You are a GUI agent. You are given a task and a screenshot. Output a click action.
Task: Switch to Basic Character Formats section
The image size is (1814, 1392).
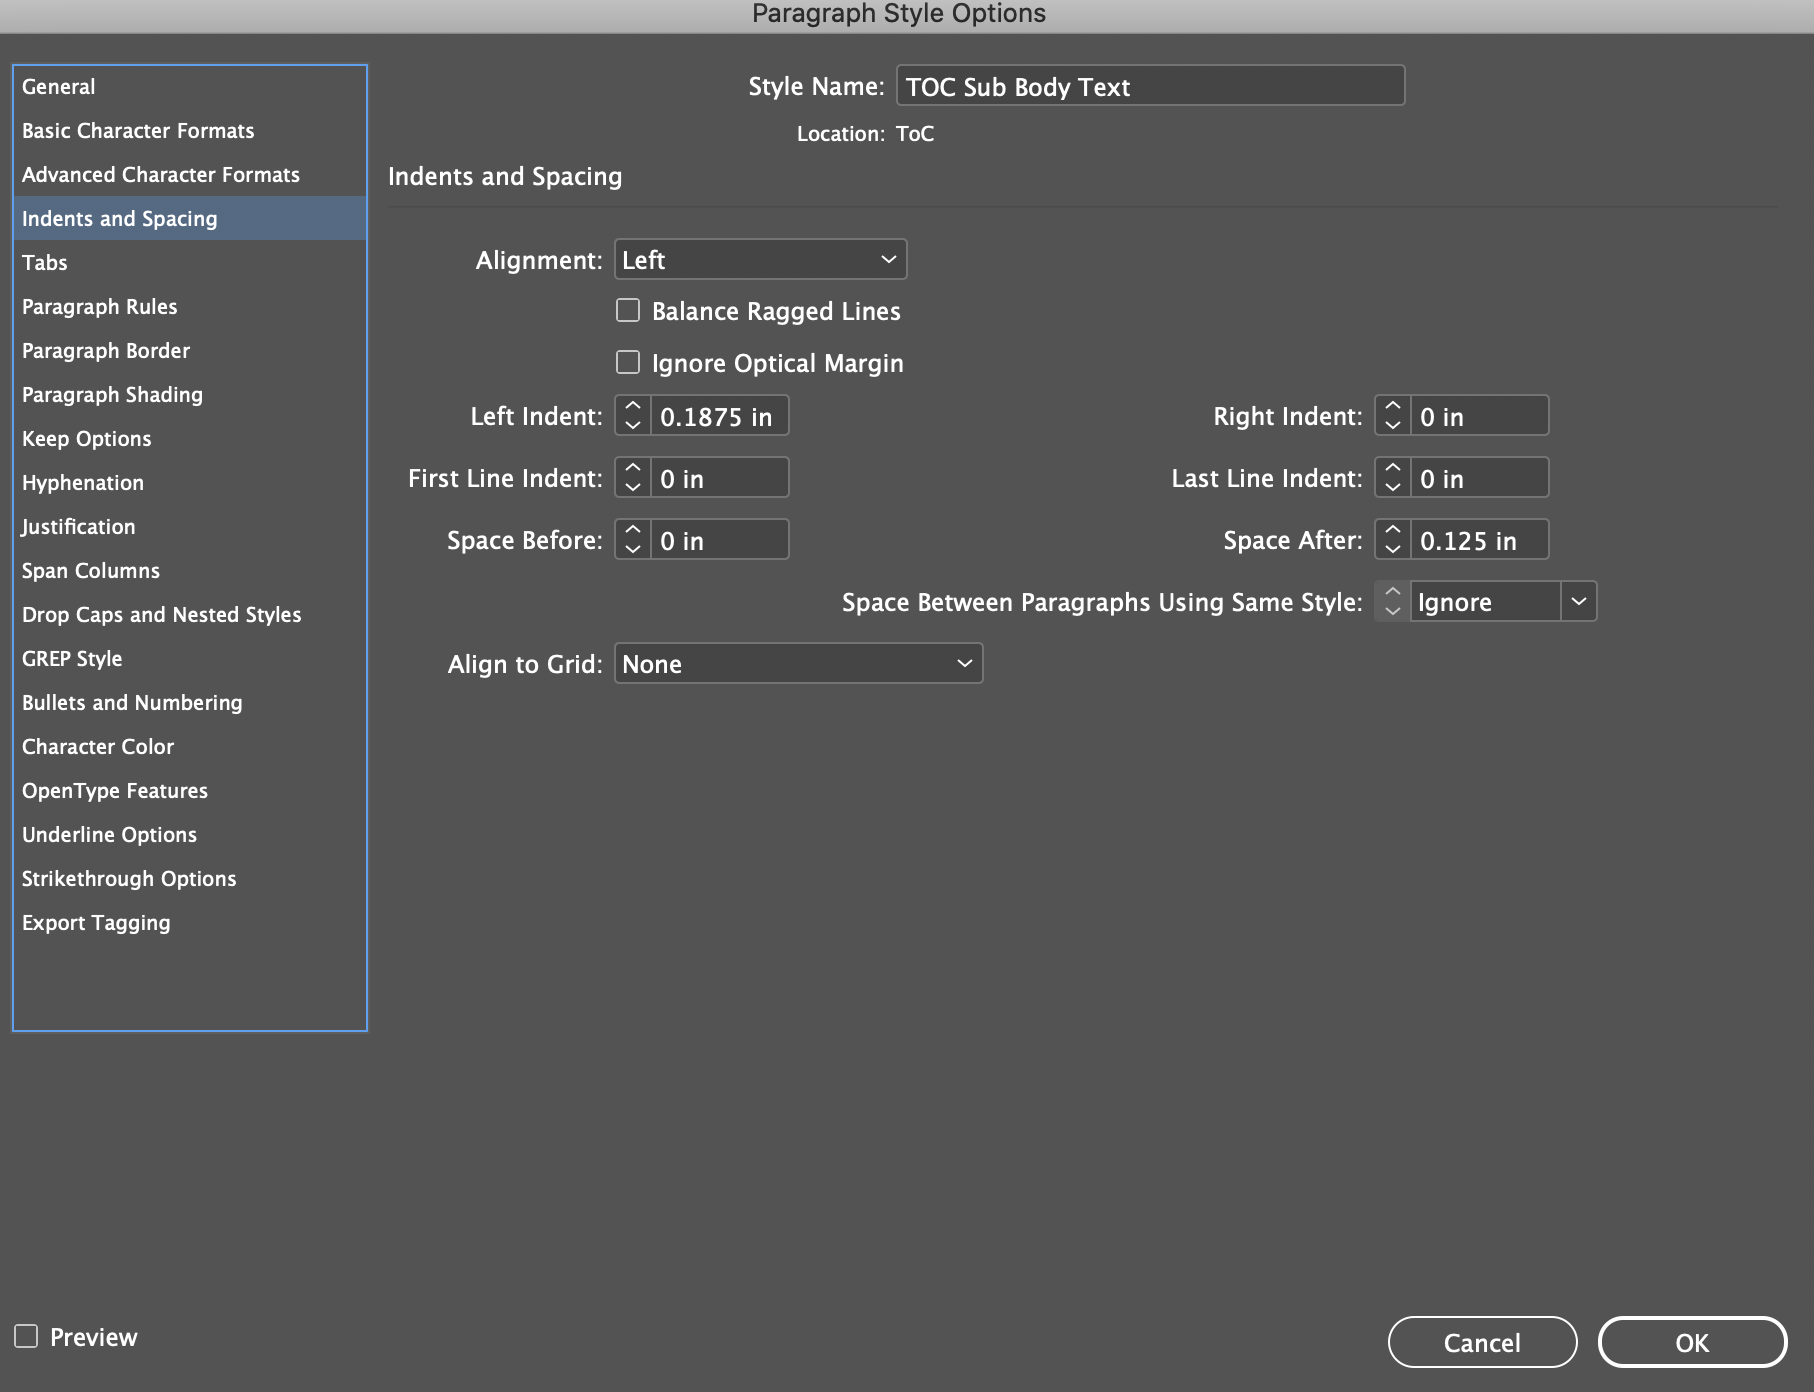[138, 130]
